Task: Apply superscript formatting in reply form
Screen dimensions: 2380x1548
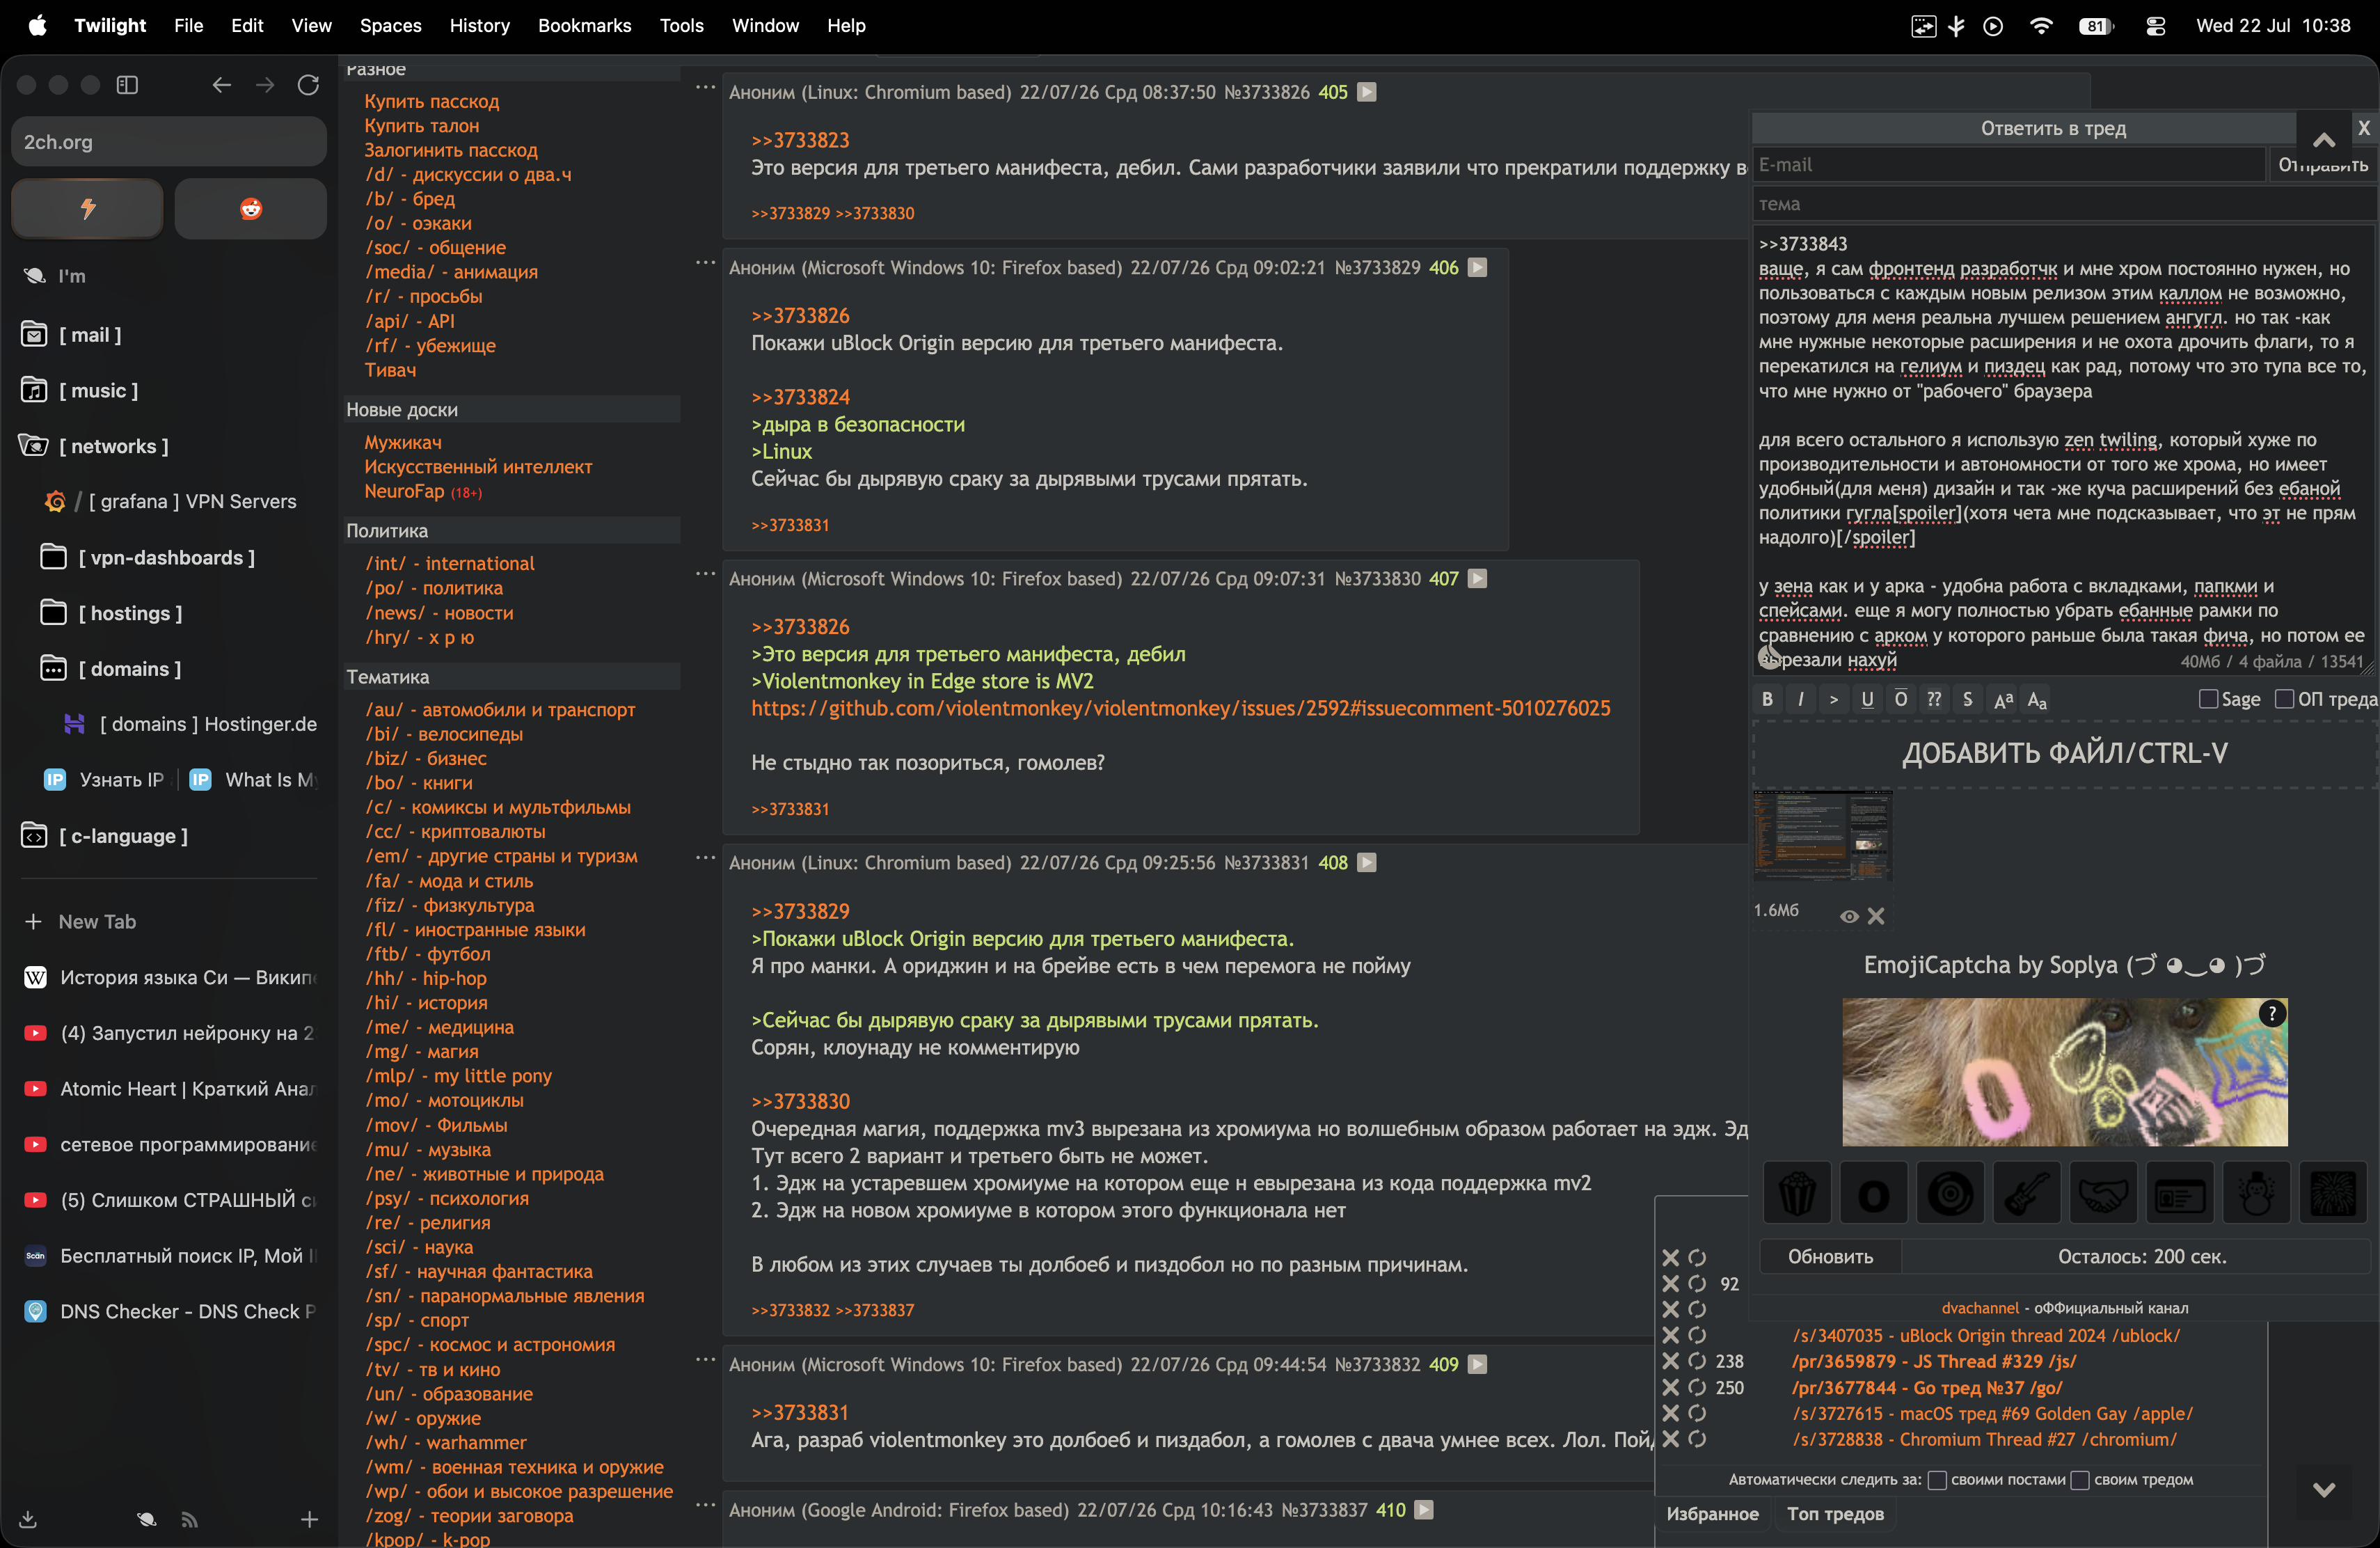Action: coord(2003,699)
